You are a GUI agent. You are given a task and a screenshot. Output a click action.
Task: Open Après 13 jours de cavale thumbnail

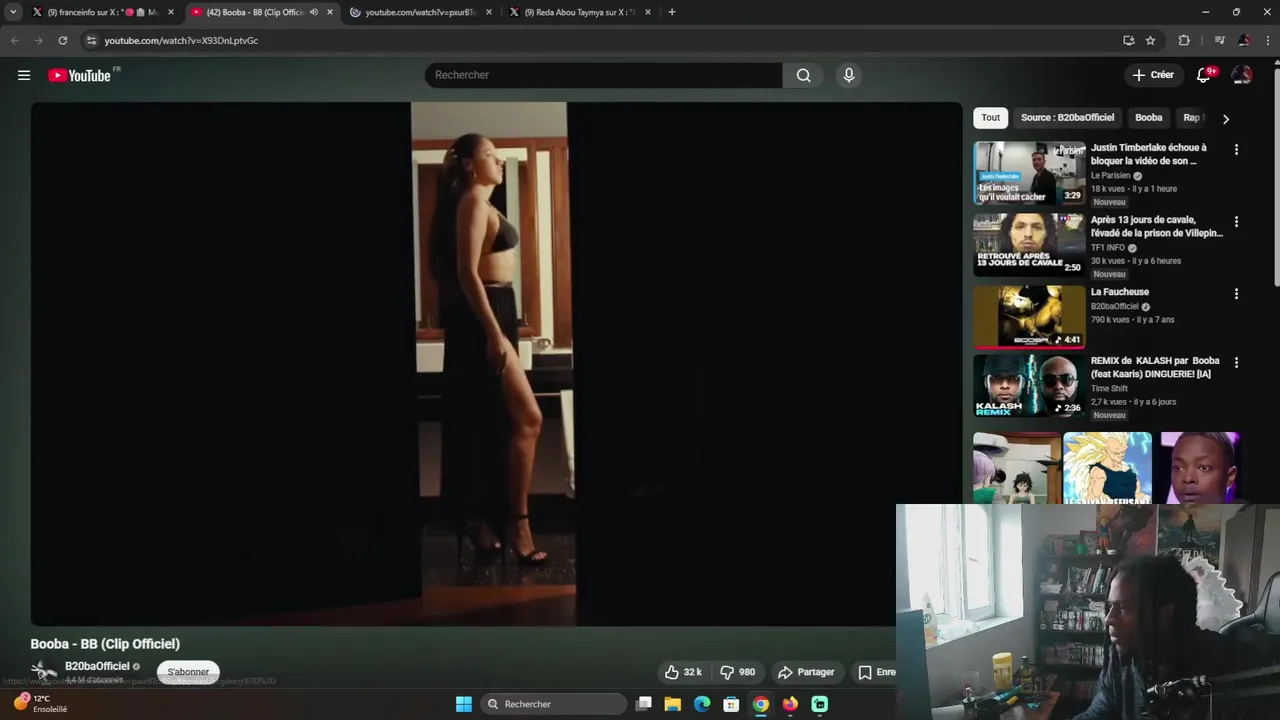(x=1029, y=244)
